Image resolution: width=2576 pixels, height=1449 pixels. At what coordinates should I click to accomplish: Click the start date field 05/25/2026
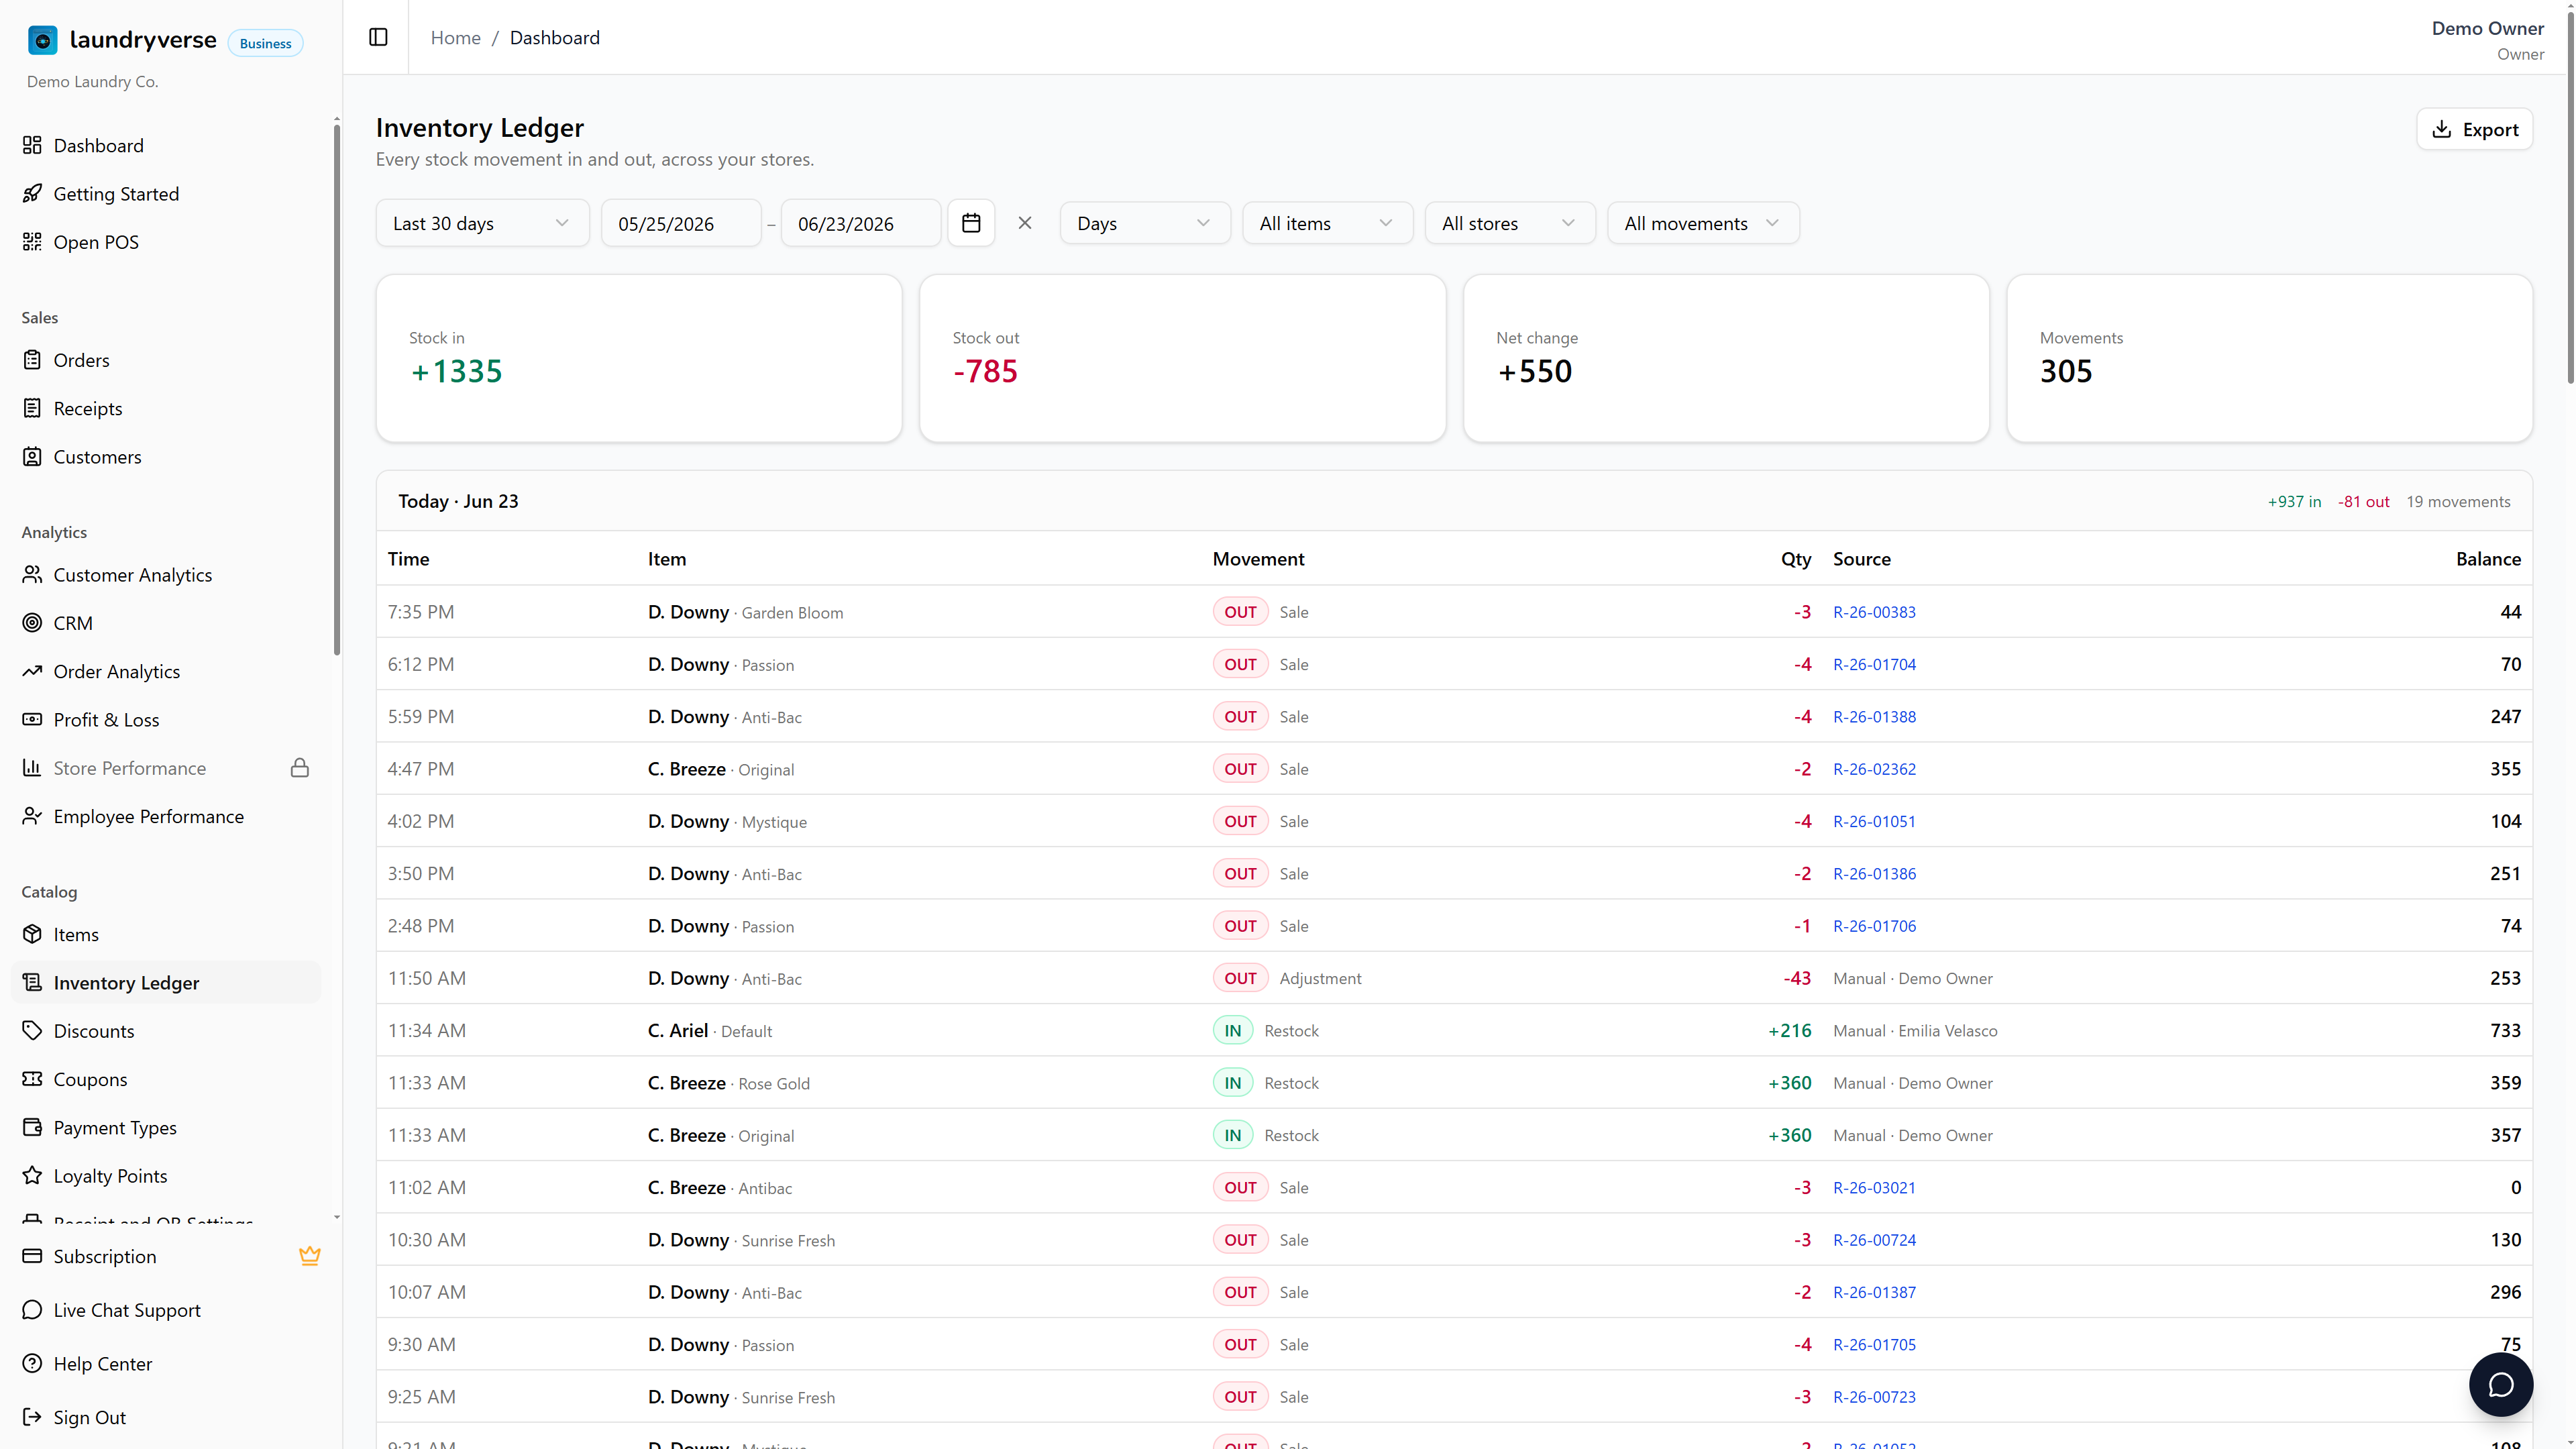(x=681, y=223)
